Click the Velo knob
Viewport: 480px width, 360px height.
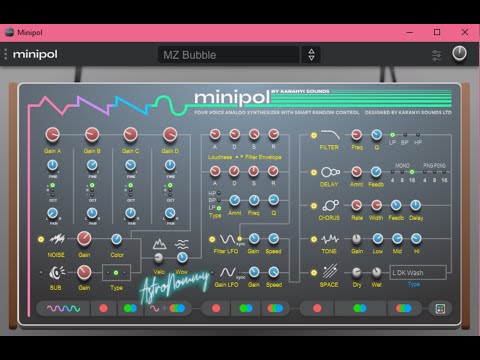pos(158,257)
